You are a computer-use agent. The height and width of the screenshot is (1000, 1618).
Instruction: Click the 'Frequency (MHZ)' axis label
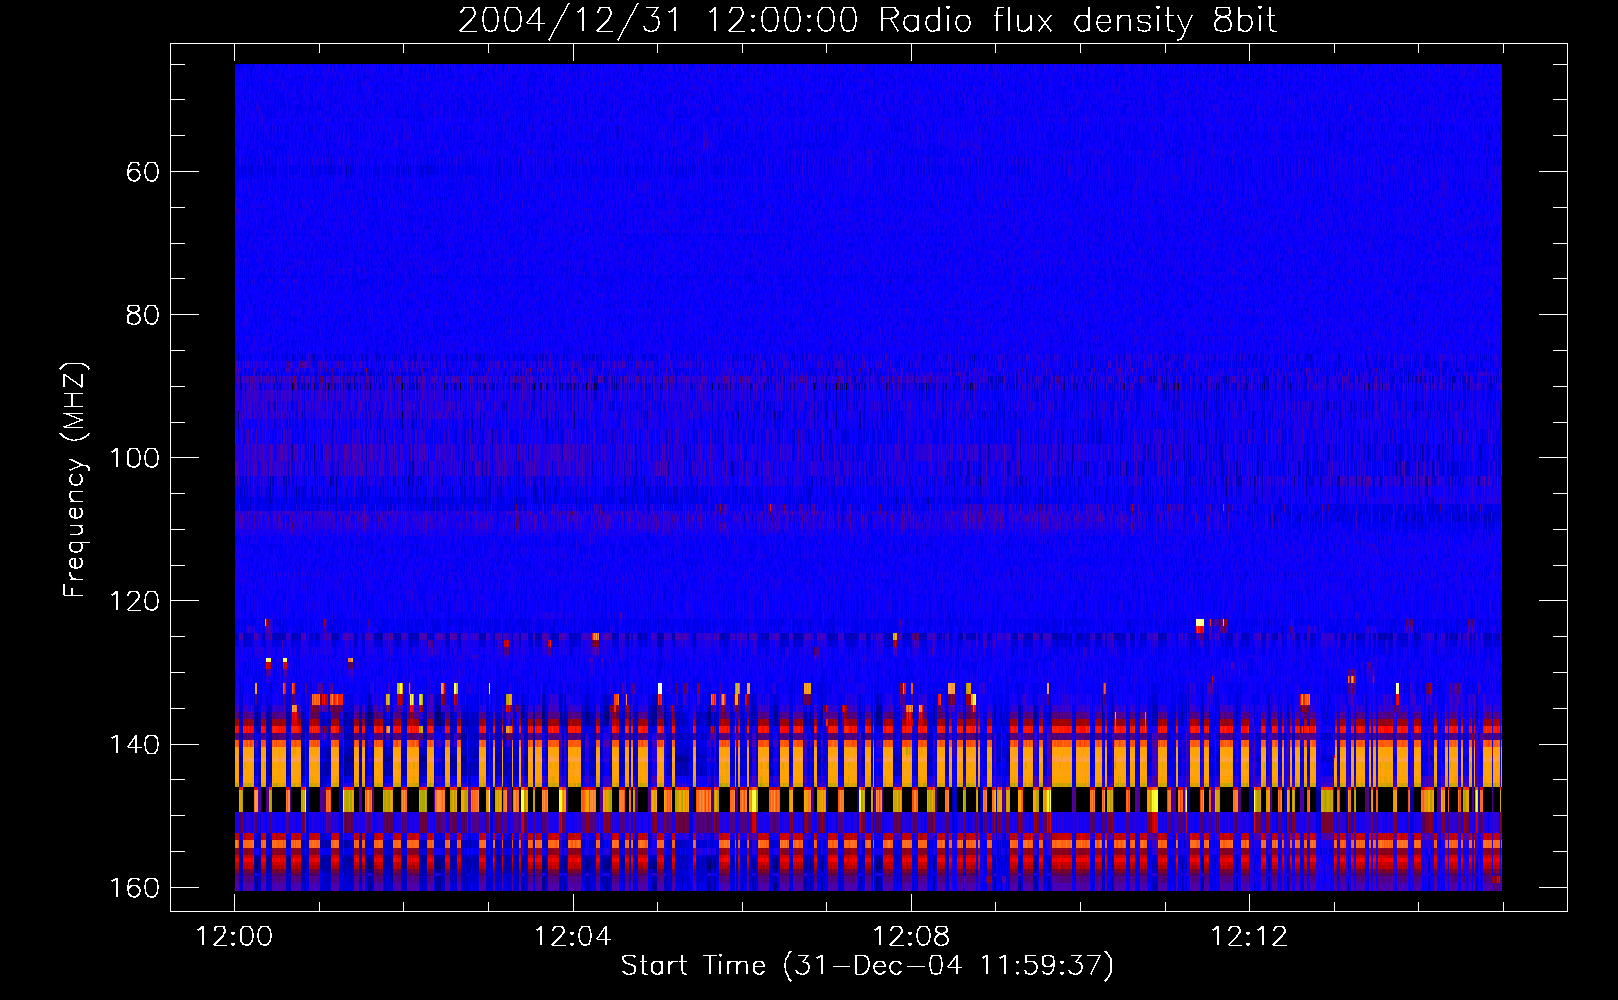(75, 480)
